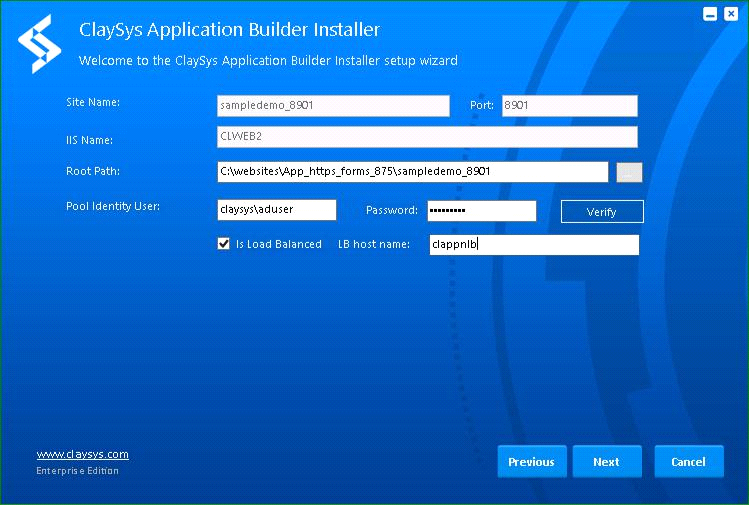Focus the Pool Identity User field

277,210
